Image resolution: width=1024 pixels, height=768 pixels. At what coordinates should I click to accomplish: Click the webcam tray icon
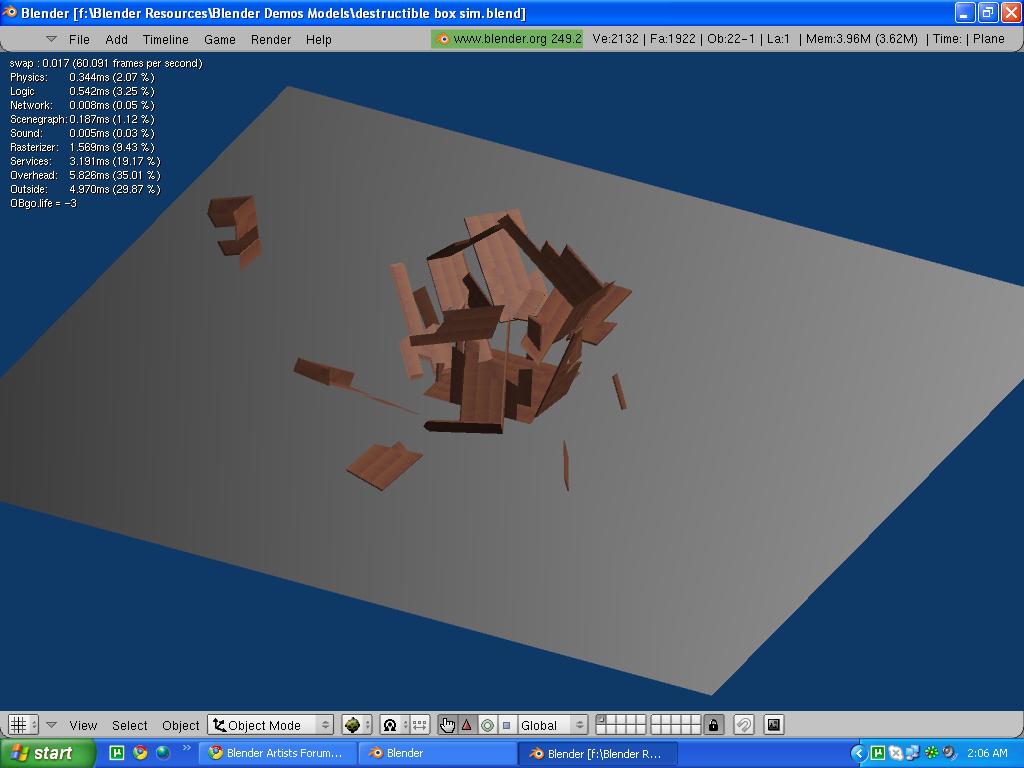949,753
